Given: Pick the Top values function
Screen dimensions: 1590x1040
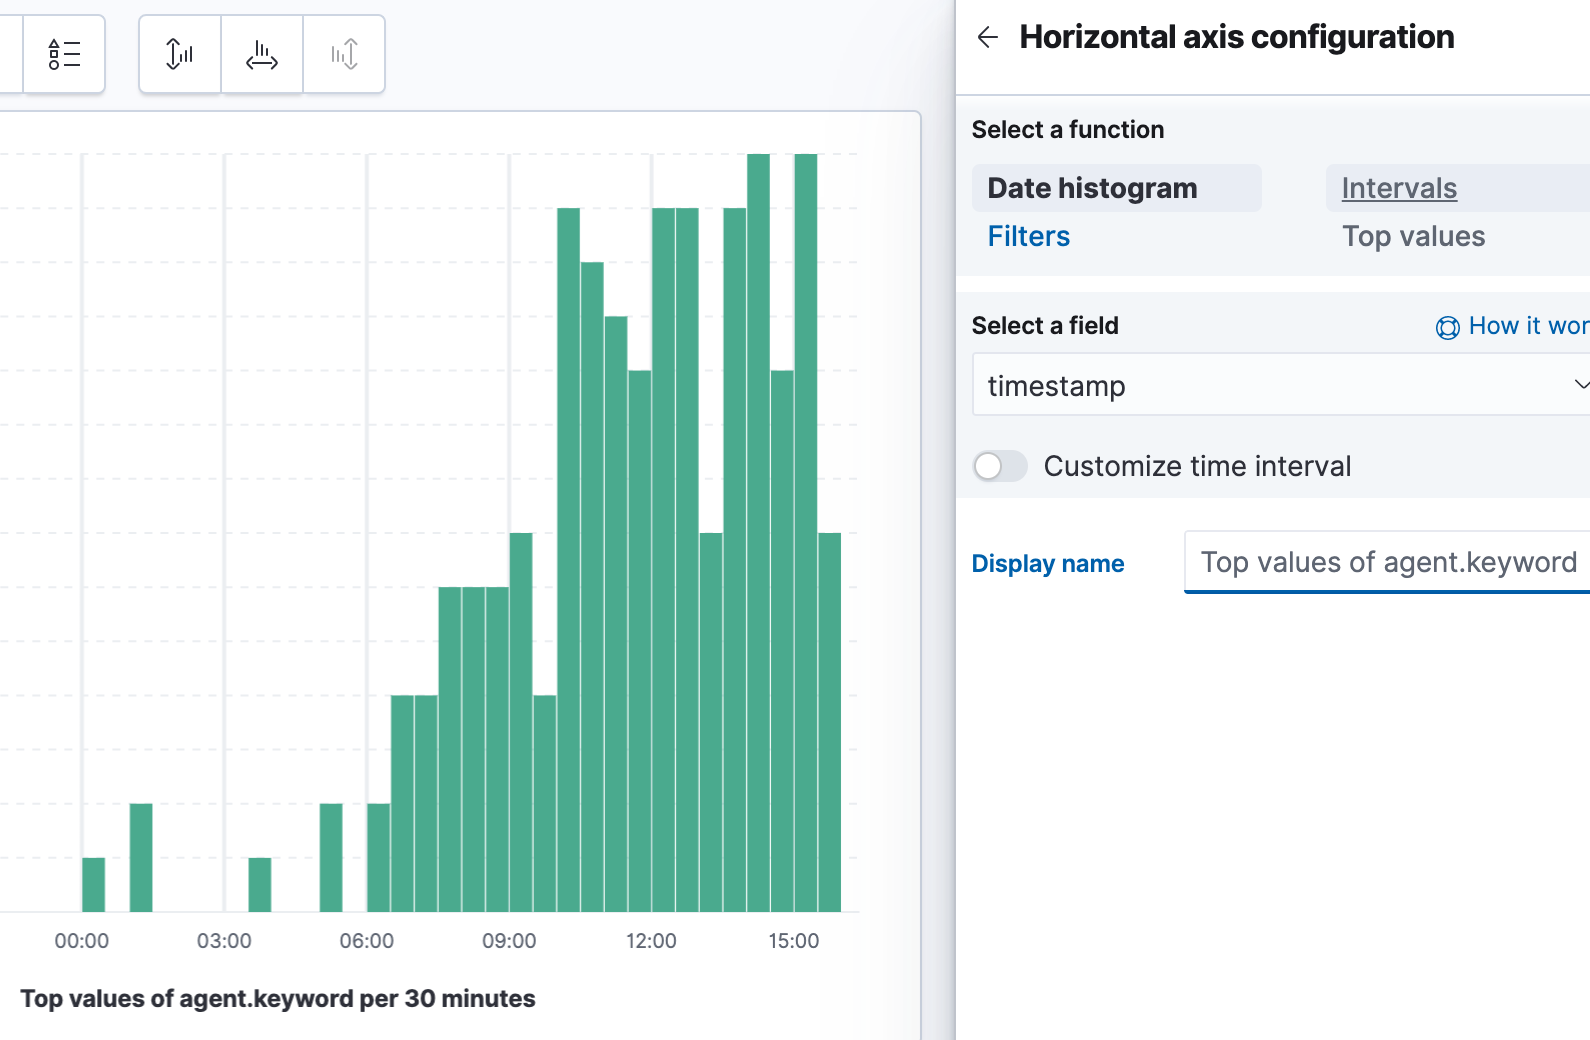Looking at the screenshot, I should 1413,236.
